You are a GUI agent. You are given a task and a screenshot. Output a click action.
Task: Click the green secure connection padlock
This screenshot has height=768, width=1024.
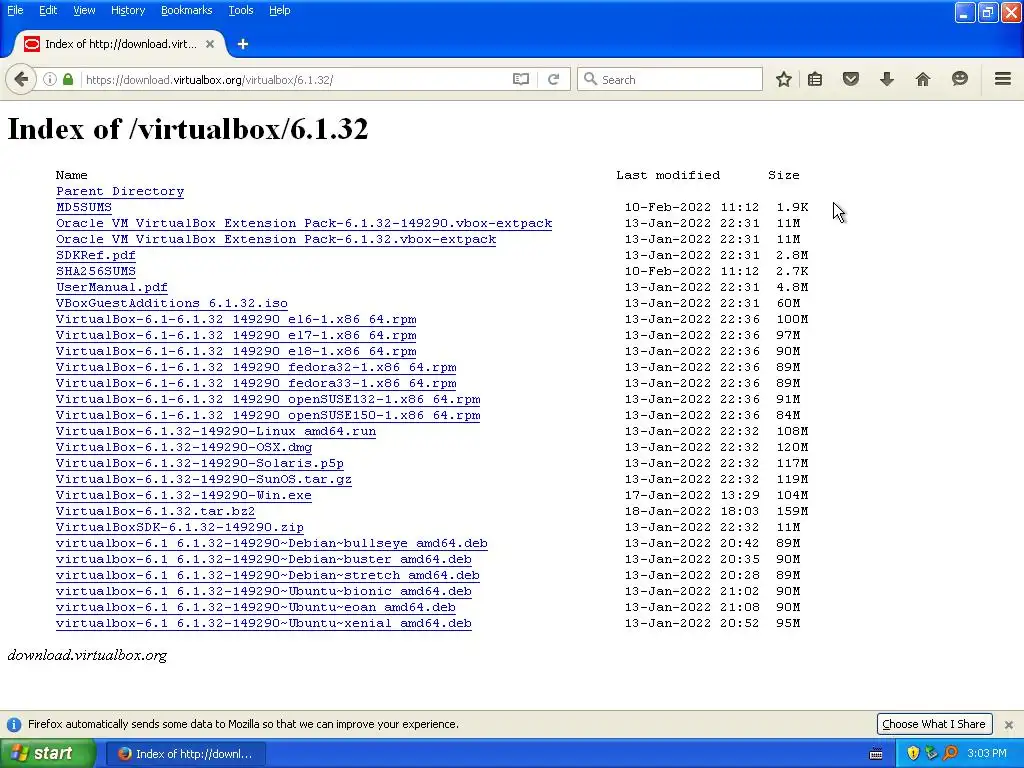68,80
